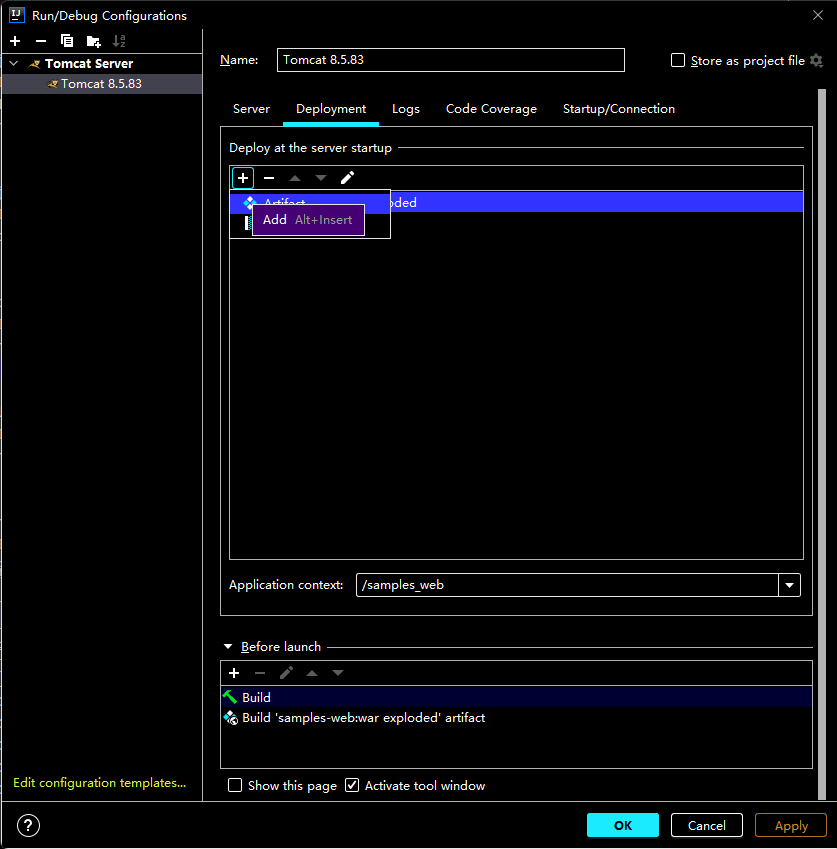This screenshot has height=849, width=837.
Task: Collapse the Before launch section
Action: 228,646
